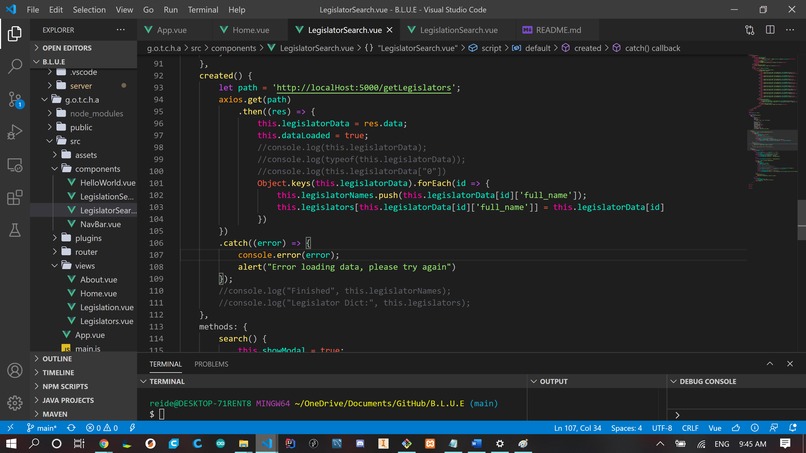Open the Windows Start menu
The height and width of the screenshot is (453, 806).
[x=11, y=443]
